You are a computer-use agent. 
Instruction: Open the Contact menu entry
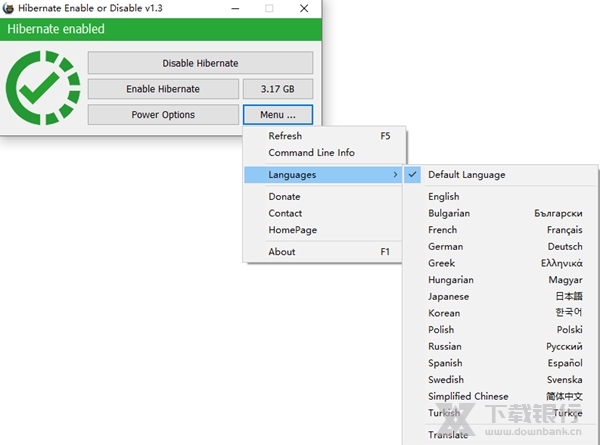coord(285,213)
